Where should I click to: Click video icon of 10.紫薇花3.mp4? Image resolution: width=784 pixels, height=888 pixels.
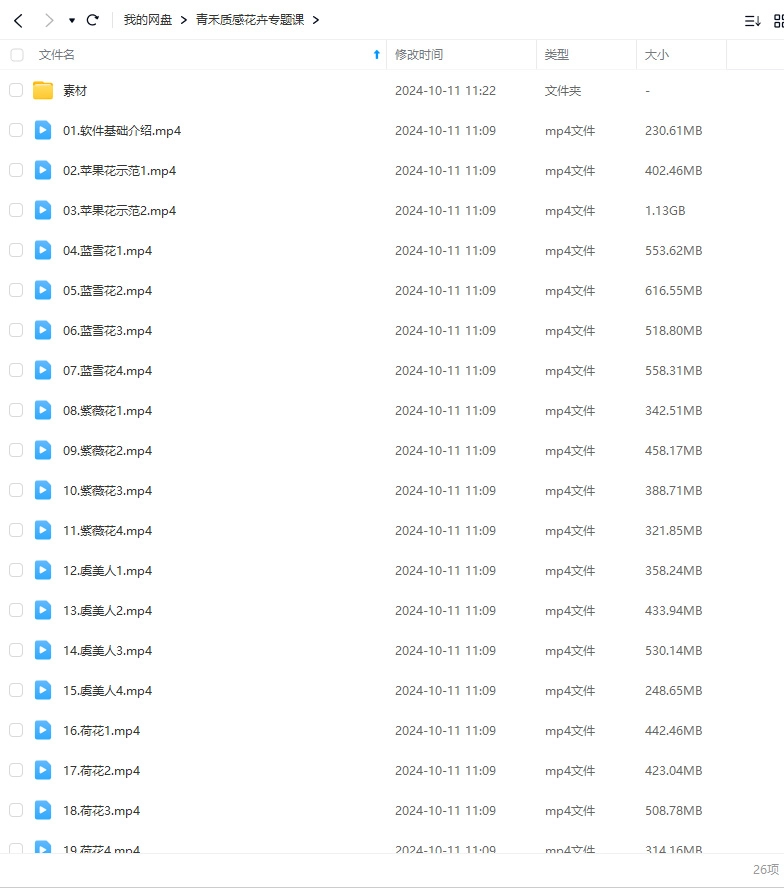coord(43,490)
